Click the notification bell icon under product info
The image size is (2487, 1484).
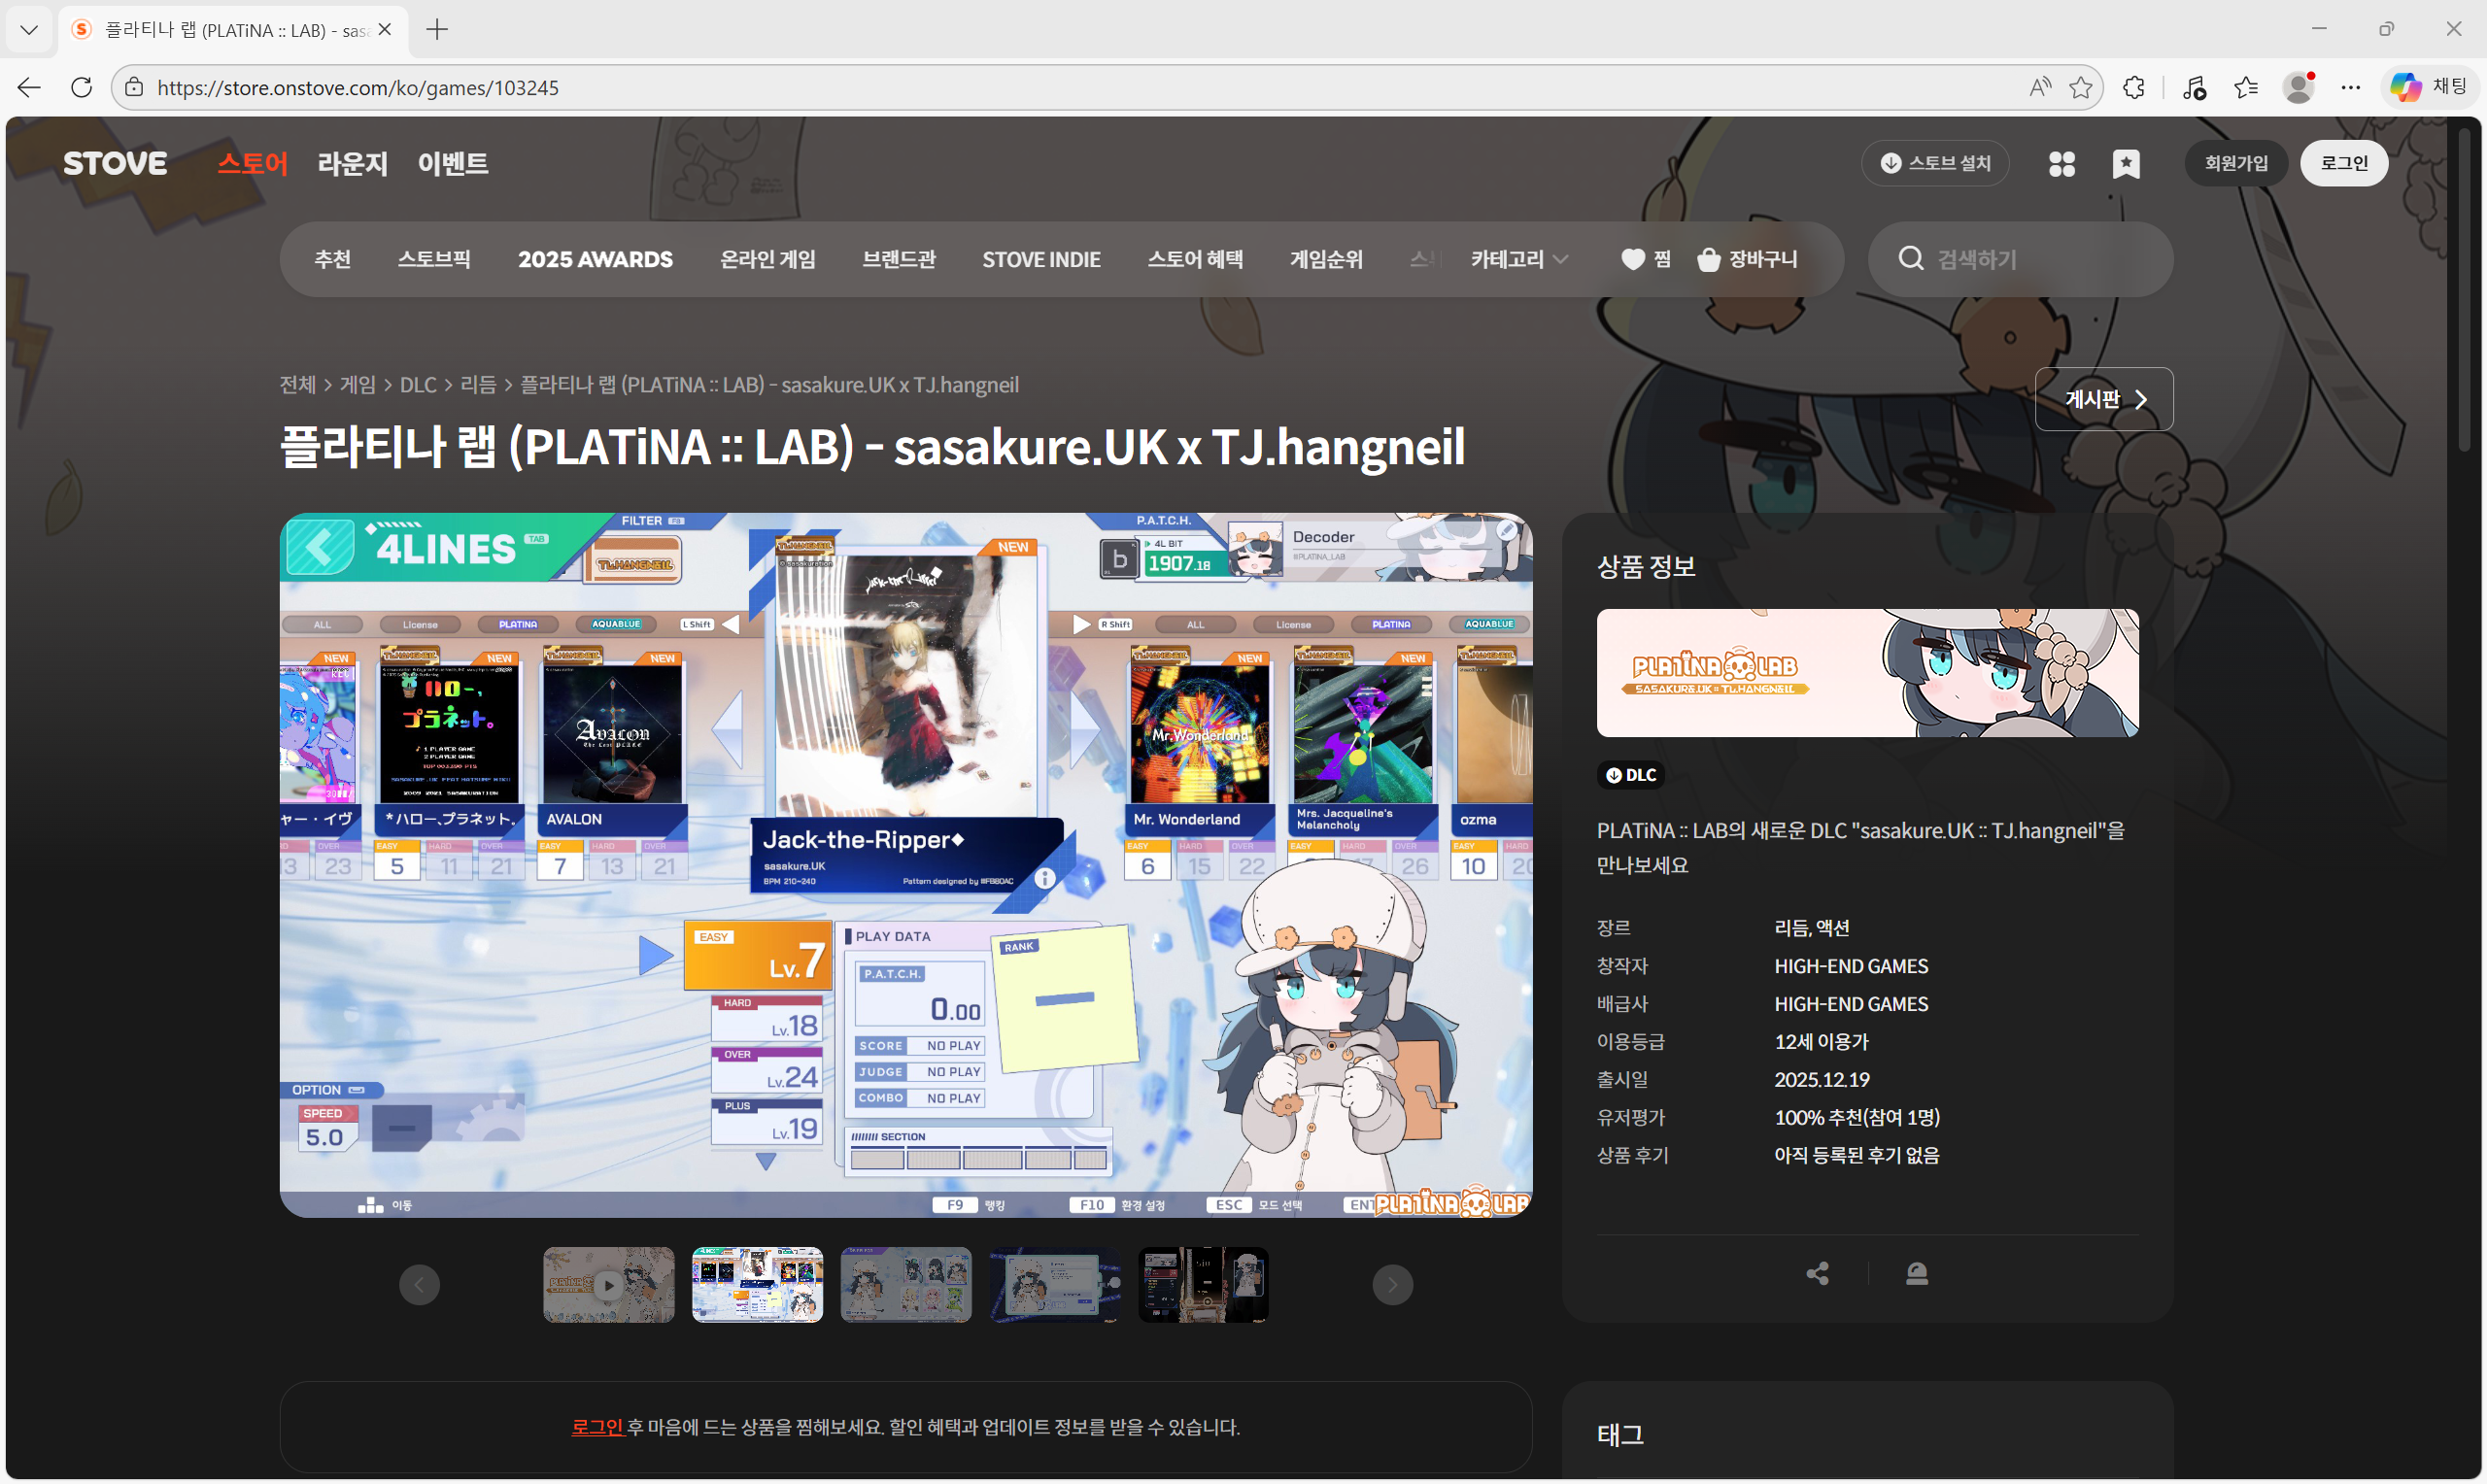[x=1916, y=1273]
